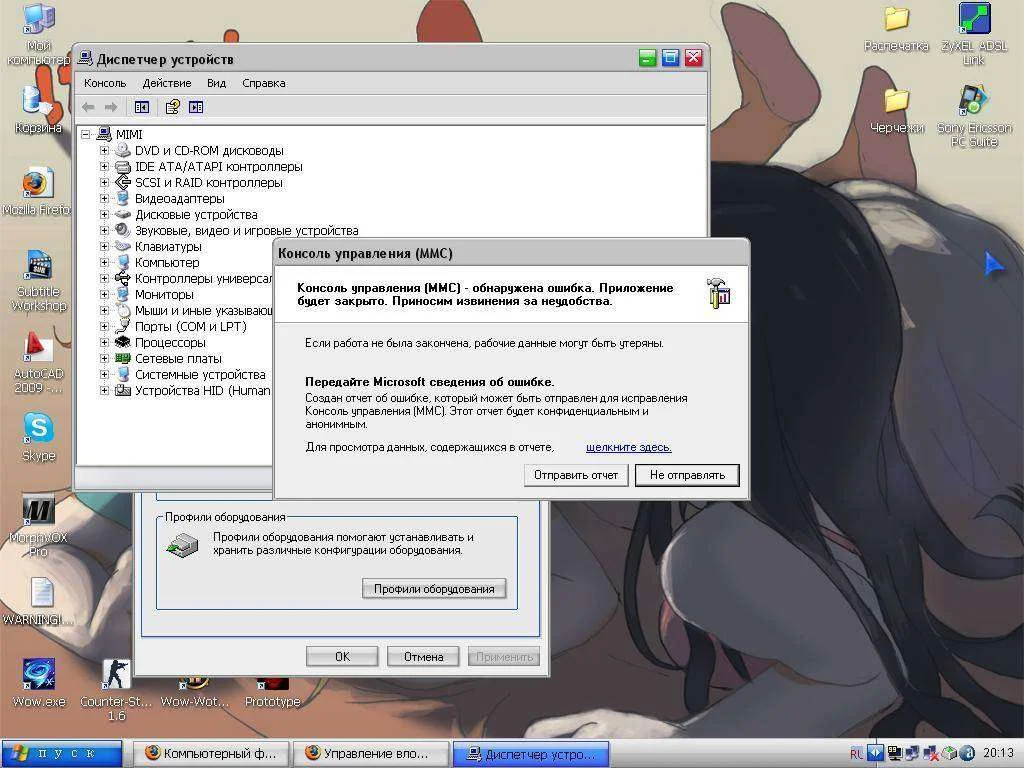Expand DVD и CD-ROM дисководы node
The height and width of the screenshot is (768, 1024).
[104, 150]
